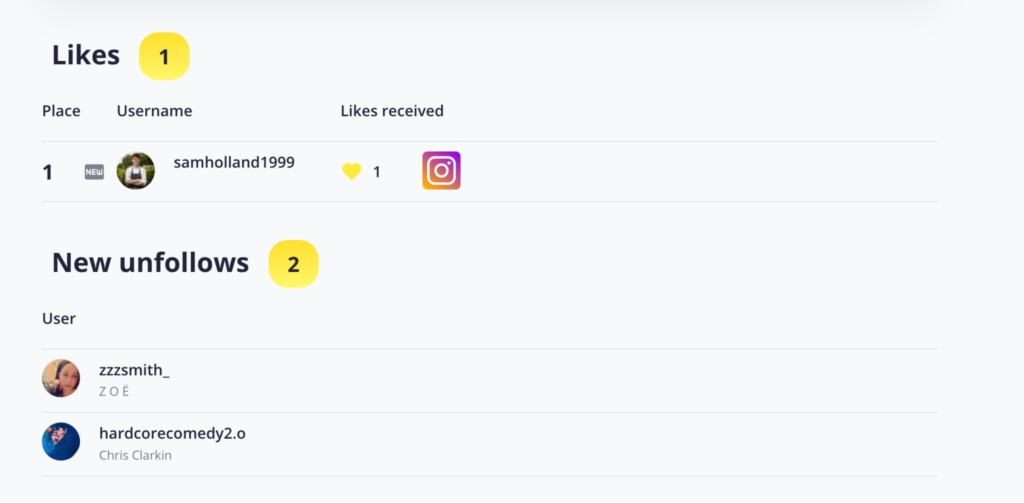Click the New unfollows section heading
Viewport: 1024px width, 503px height.
coord(150,263)
